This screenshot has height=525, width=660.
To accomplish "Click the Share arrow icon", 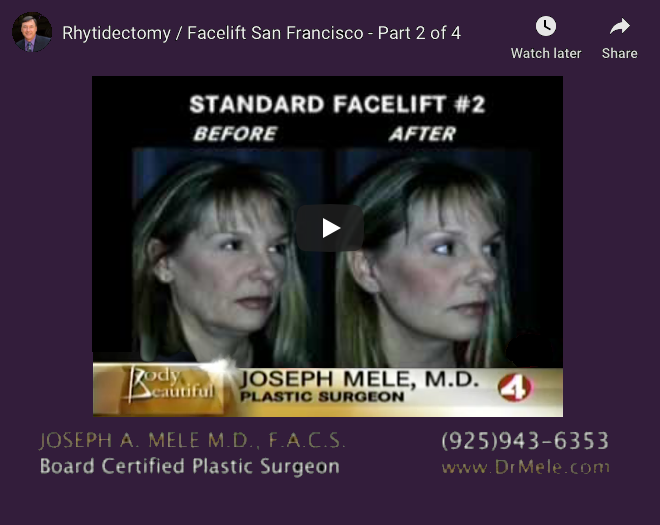I will 620,27.
